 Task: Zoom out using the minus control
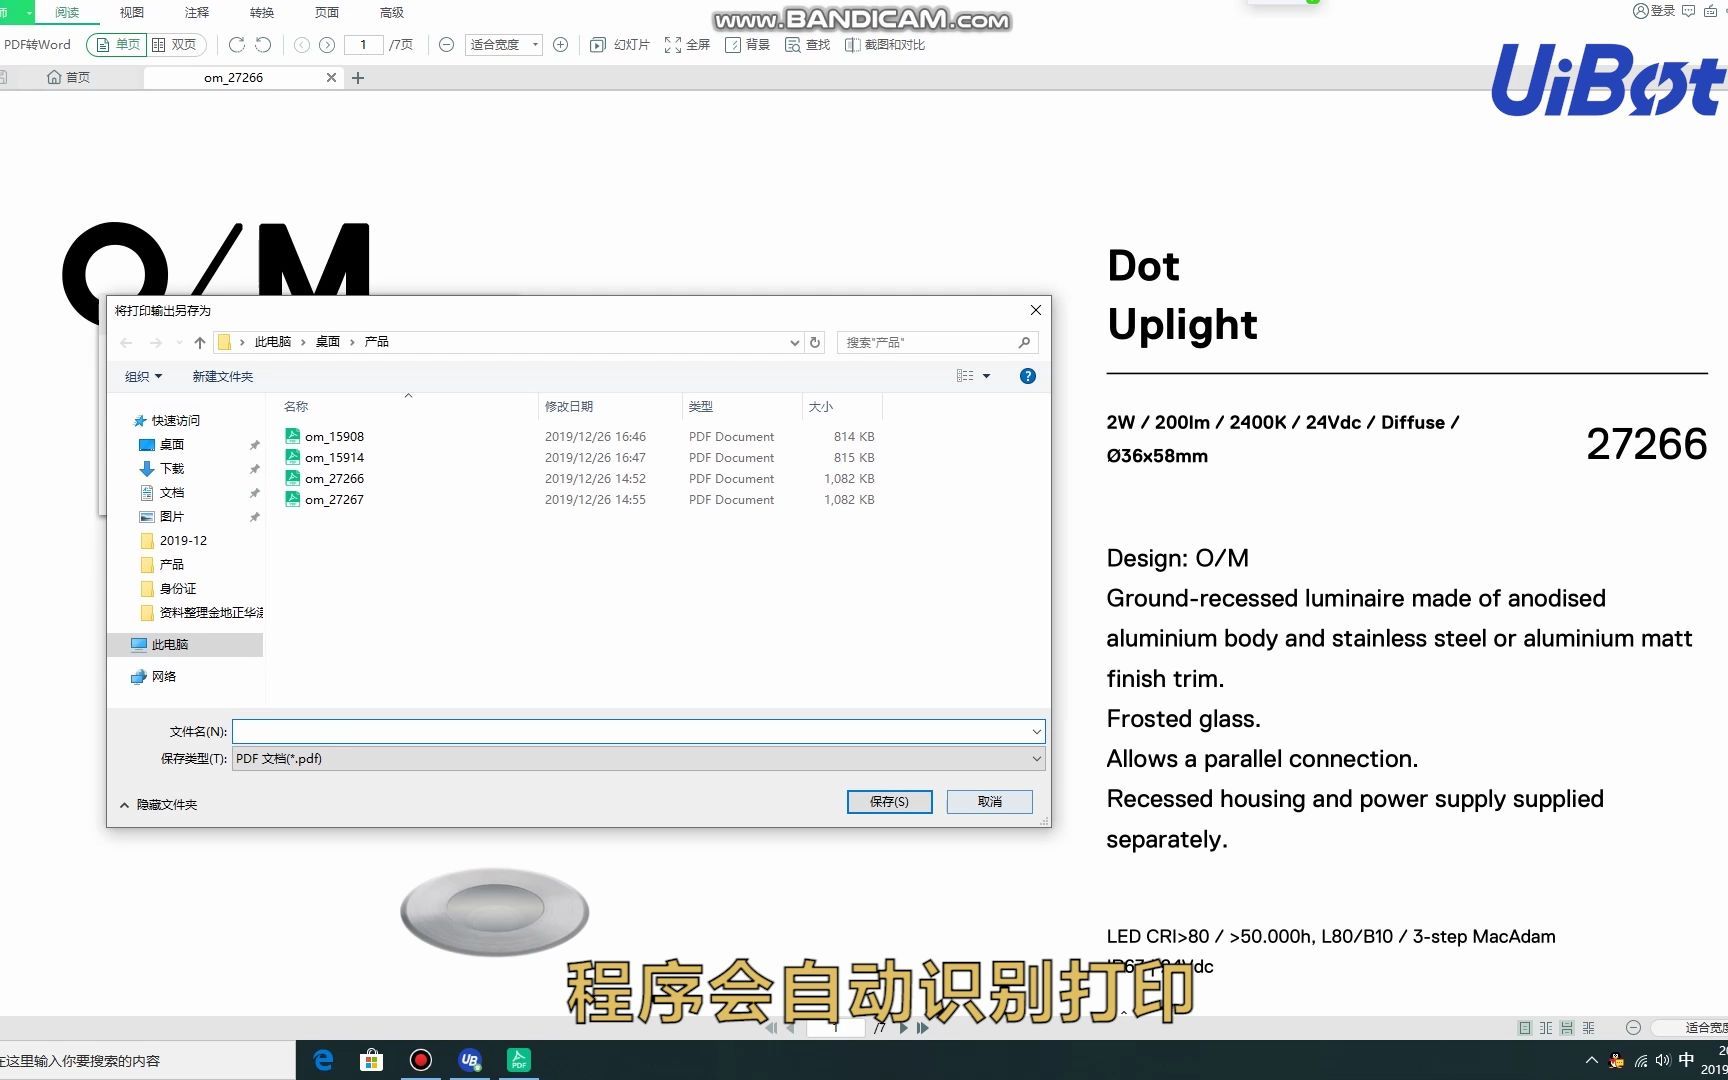pyautogui.click(x=446, y=44)
